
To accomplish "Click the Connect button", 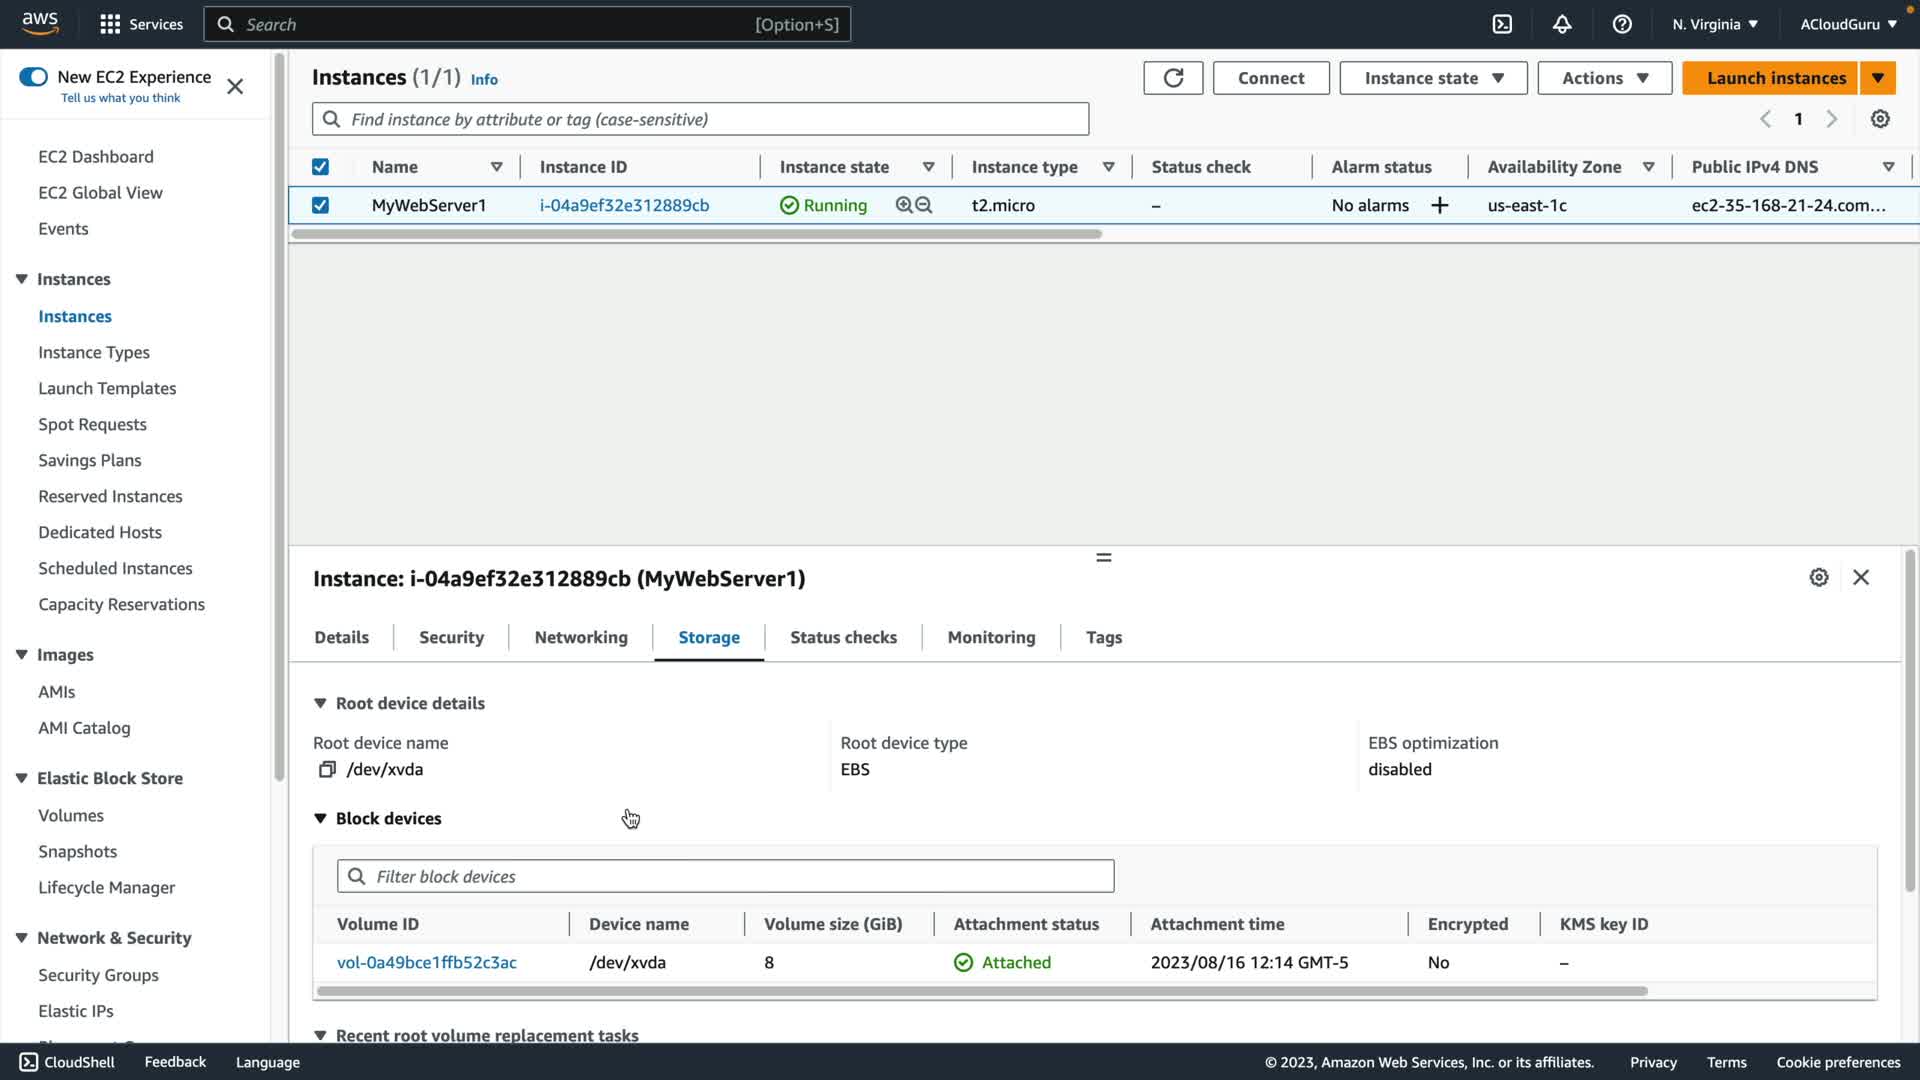I will click(1270, 78).
